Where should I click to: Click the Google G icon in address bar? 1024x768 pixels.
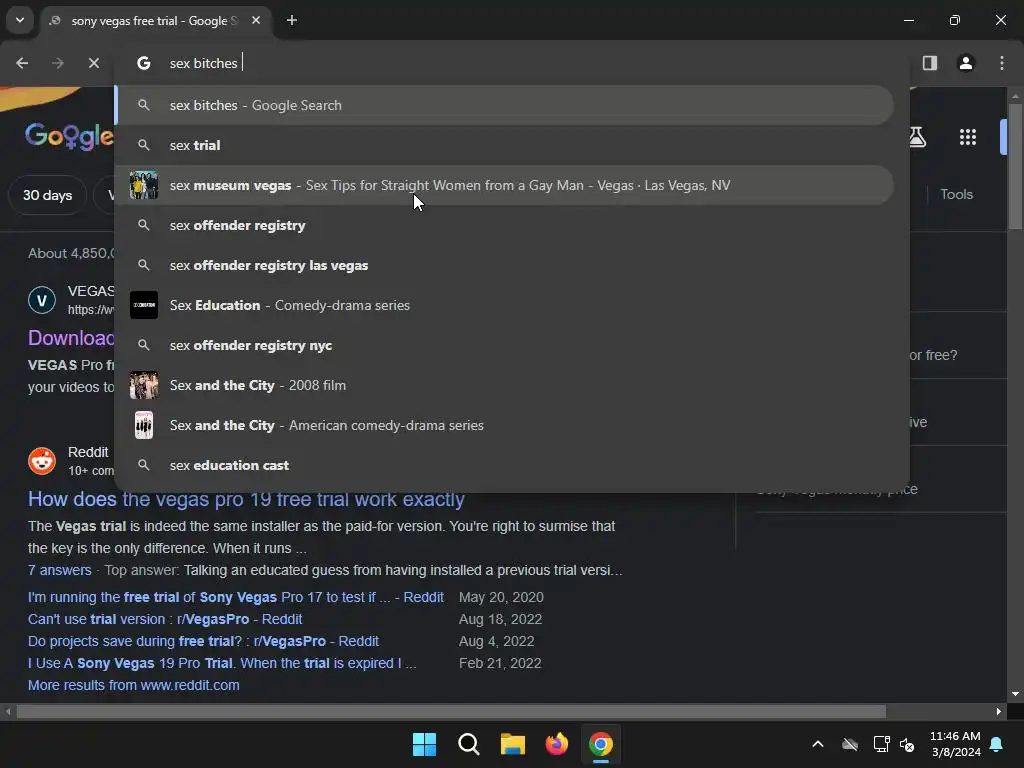144,63
